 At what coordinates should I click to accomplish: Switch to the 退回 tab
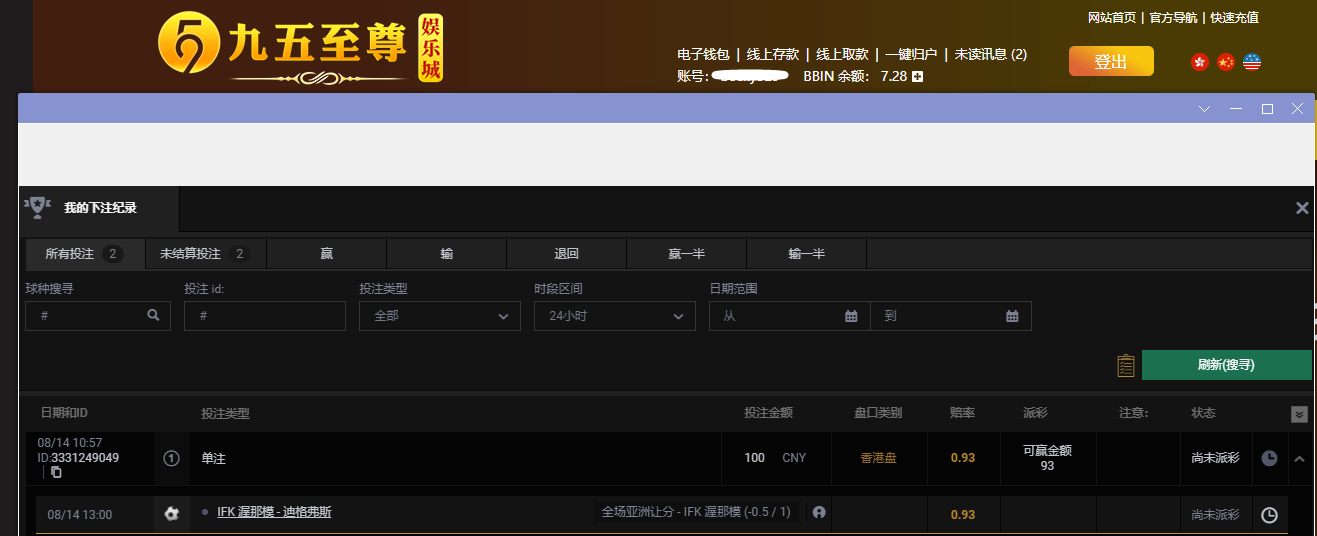click(x=567, y=254)
